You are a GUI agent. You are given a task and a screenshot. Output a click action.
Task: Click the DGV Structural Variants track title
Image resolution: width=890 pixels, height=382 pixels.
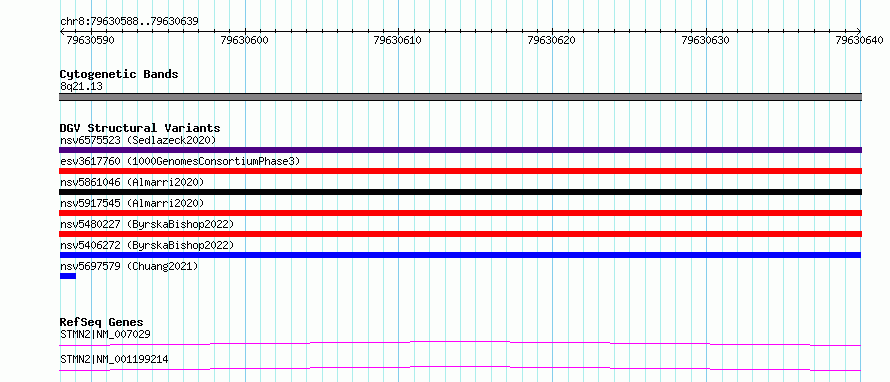140,128
